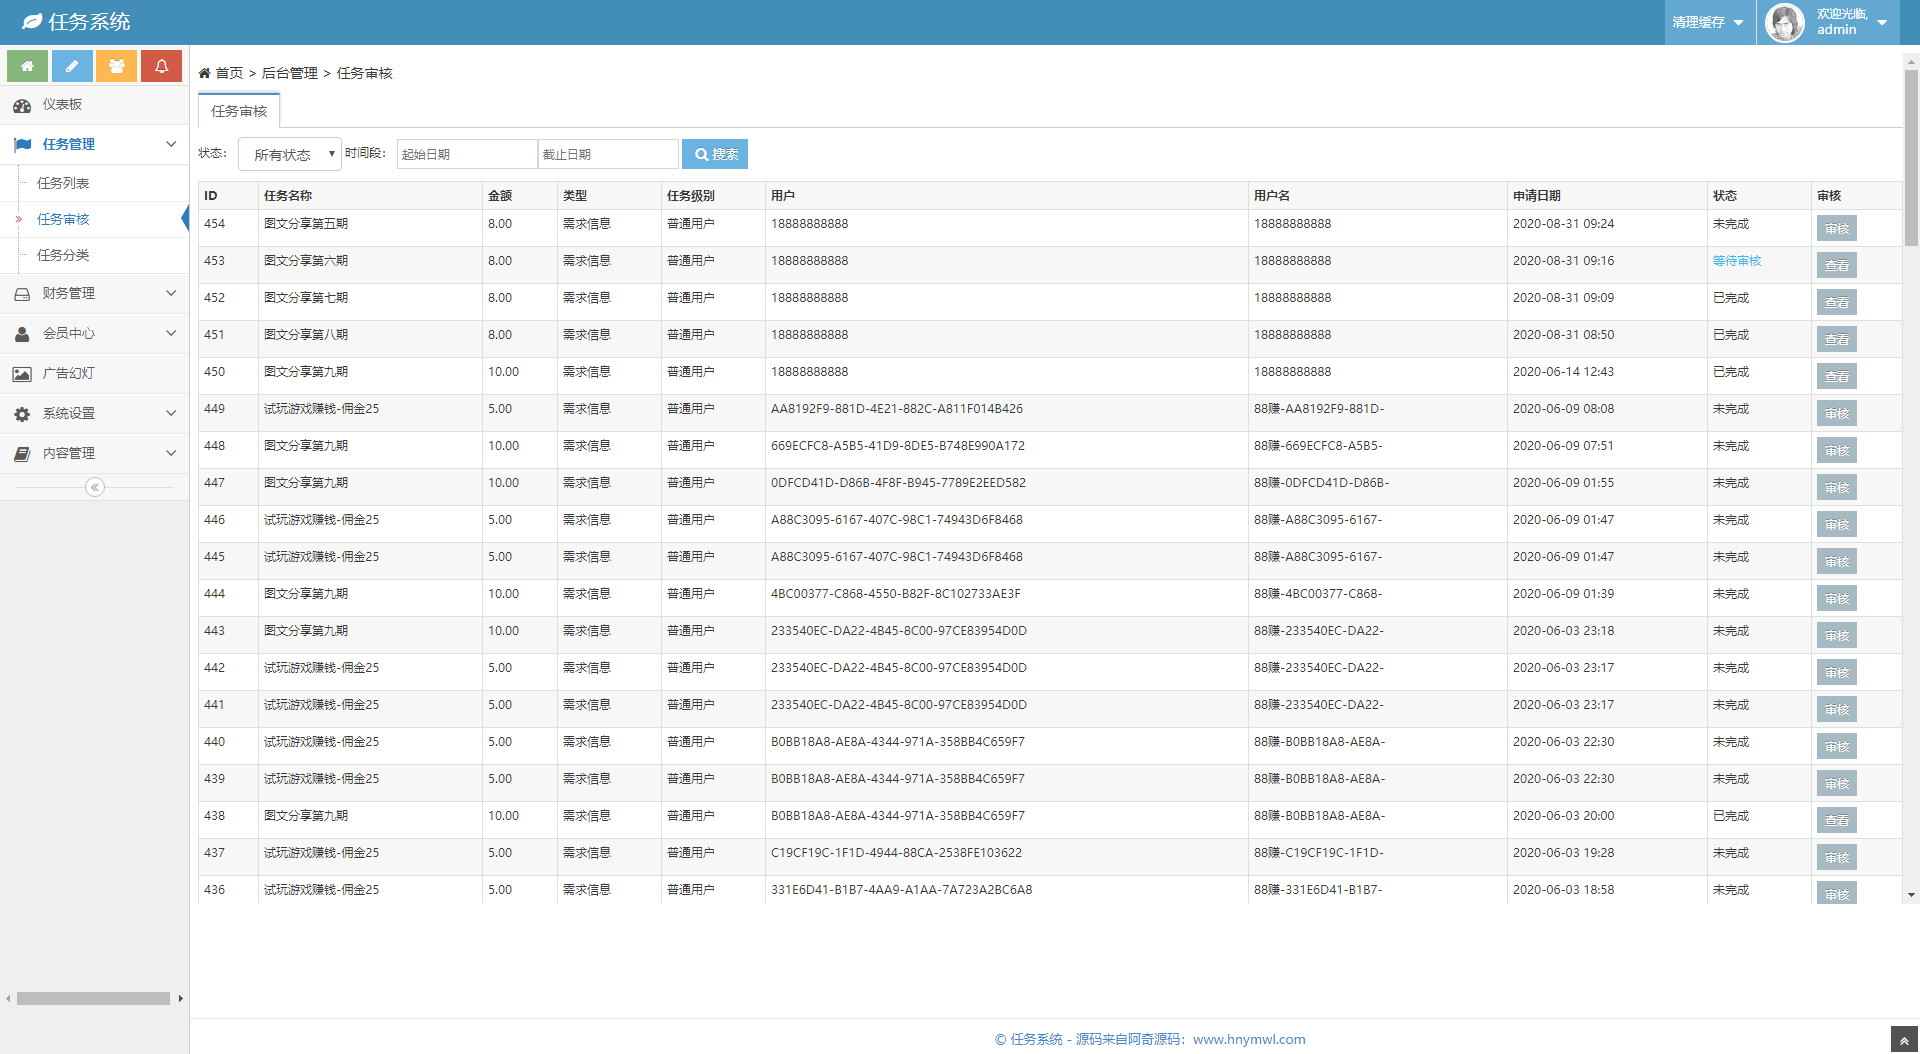
Task: Click the 搜索 search button
Action: (715, 154)
